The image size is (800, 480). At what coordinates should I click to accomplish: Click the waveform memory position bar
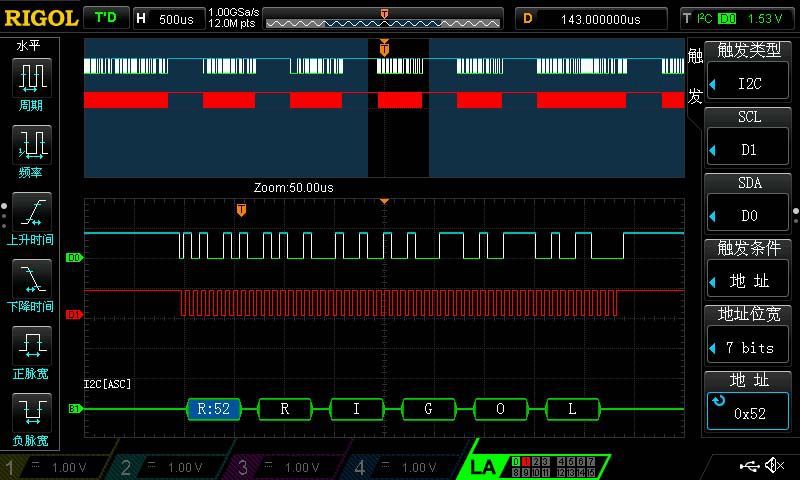(x=384, y=18)
